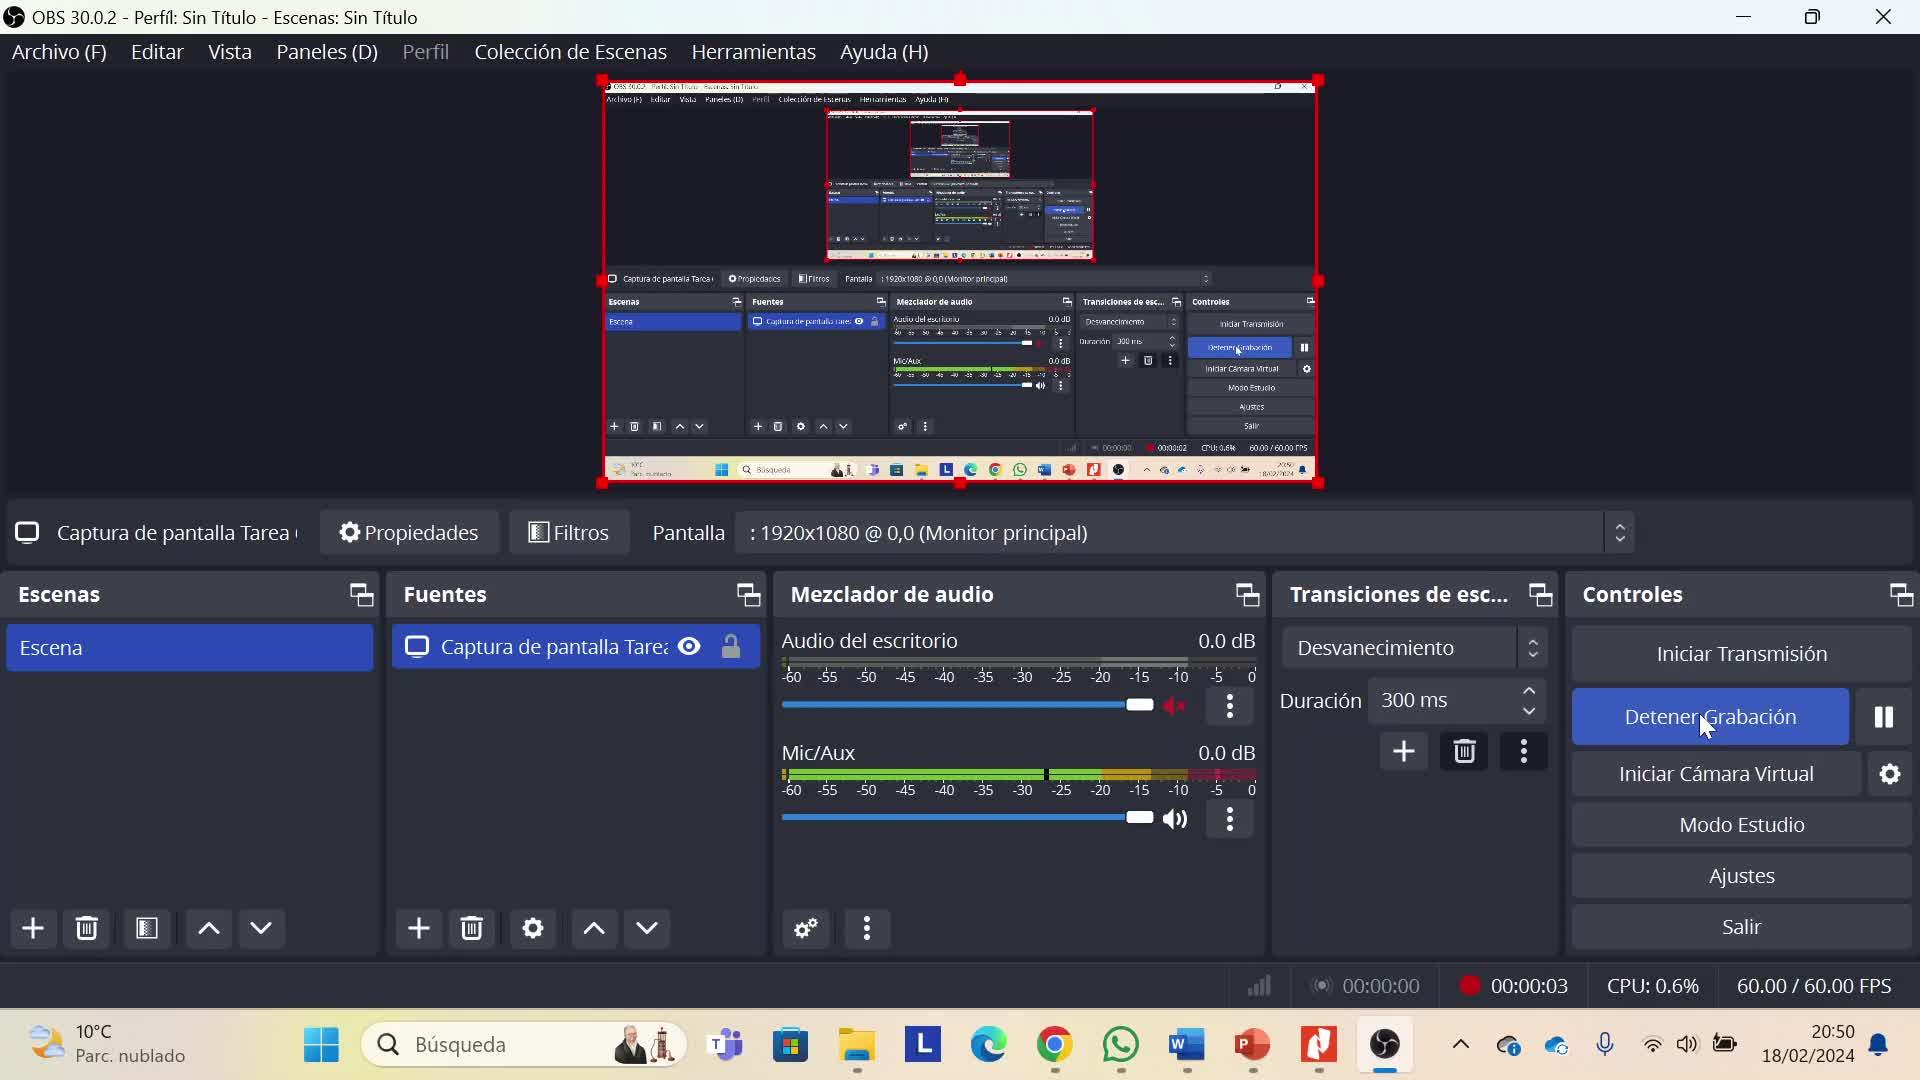The height and width of the screenshot is (1080, 1920).
Task: Toggle lock on Captura de pantalla source
Action: pos(731,647)
